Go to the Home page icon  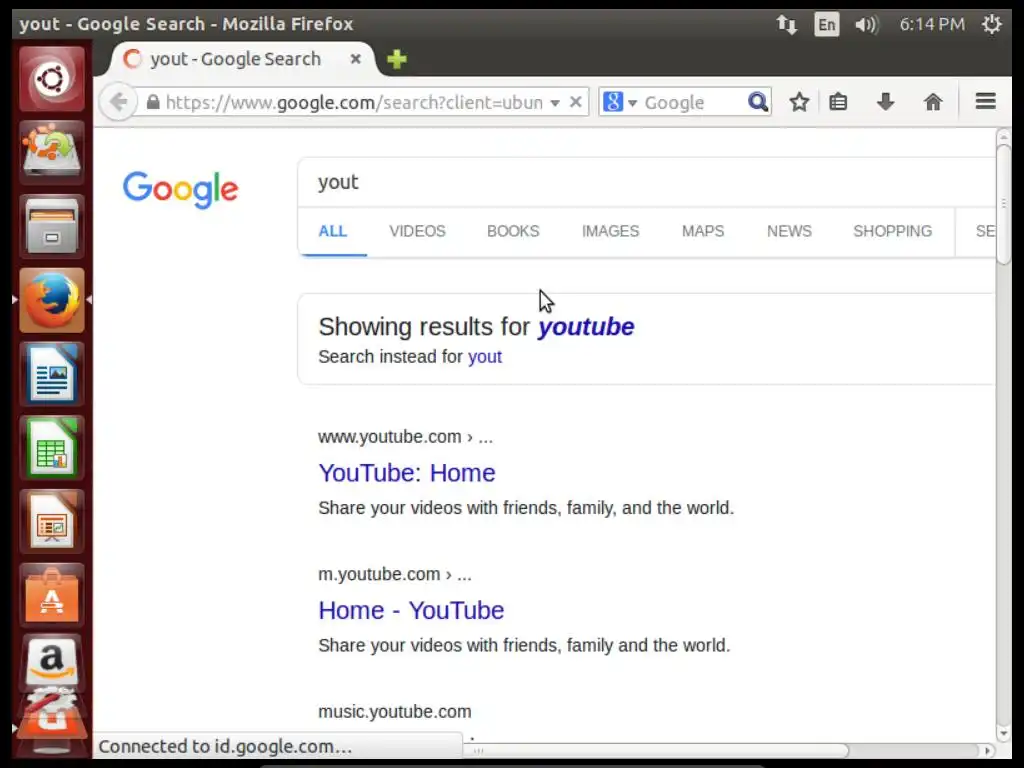(933, 102)
